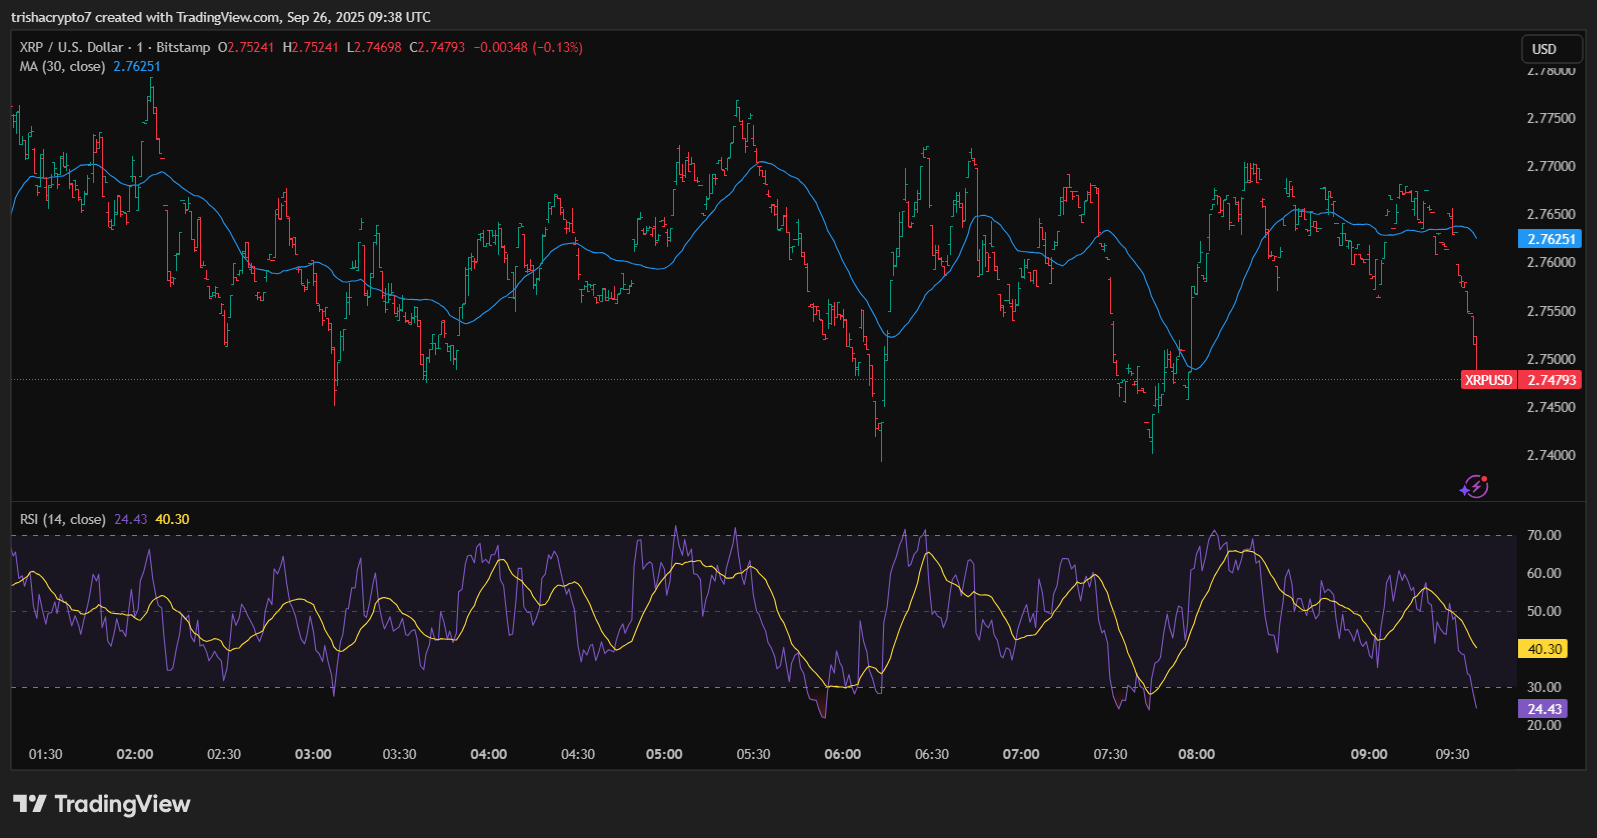
Task: Click the yellow 40.30 RSI value tag
Action: (1544, 649)
